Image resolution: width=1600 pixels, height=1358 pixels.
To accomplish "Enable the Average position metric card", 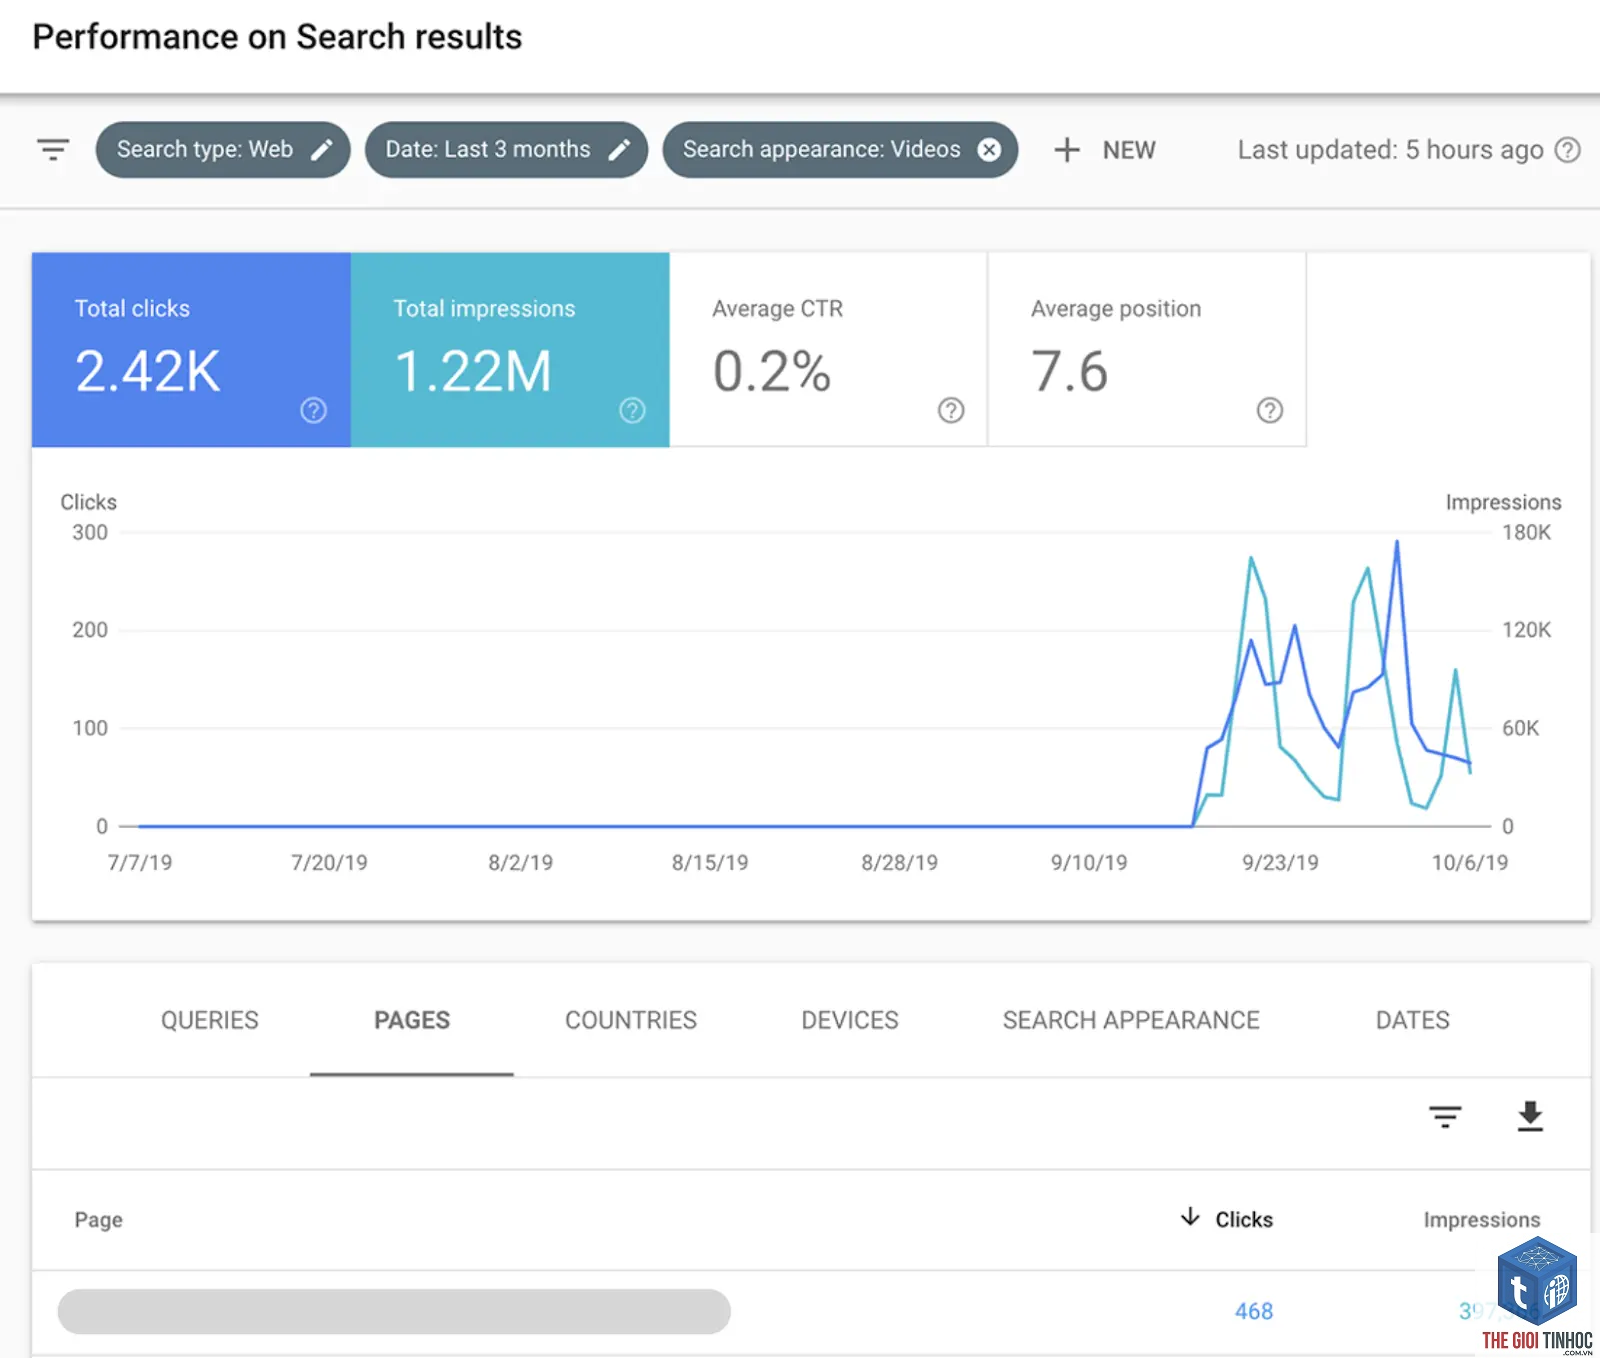I will pyautogui.click(x=1147, y=349).
